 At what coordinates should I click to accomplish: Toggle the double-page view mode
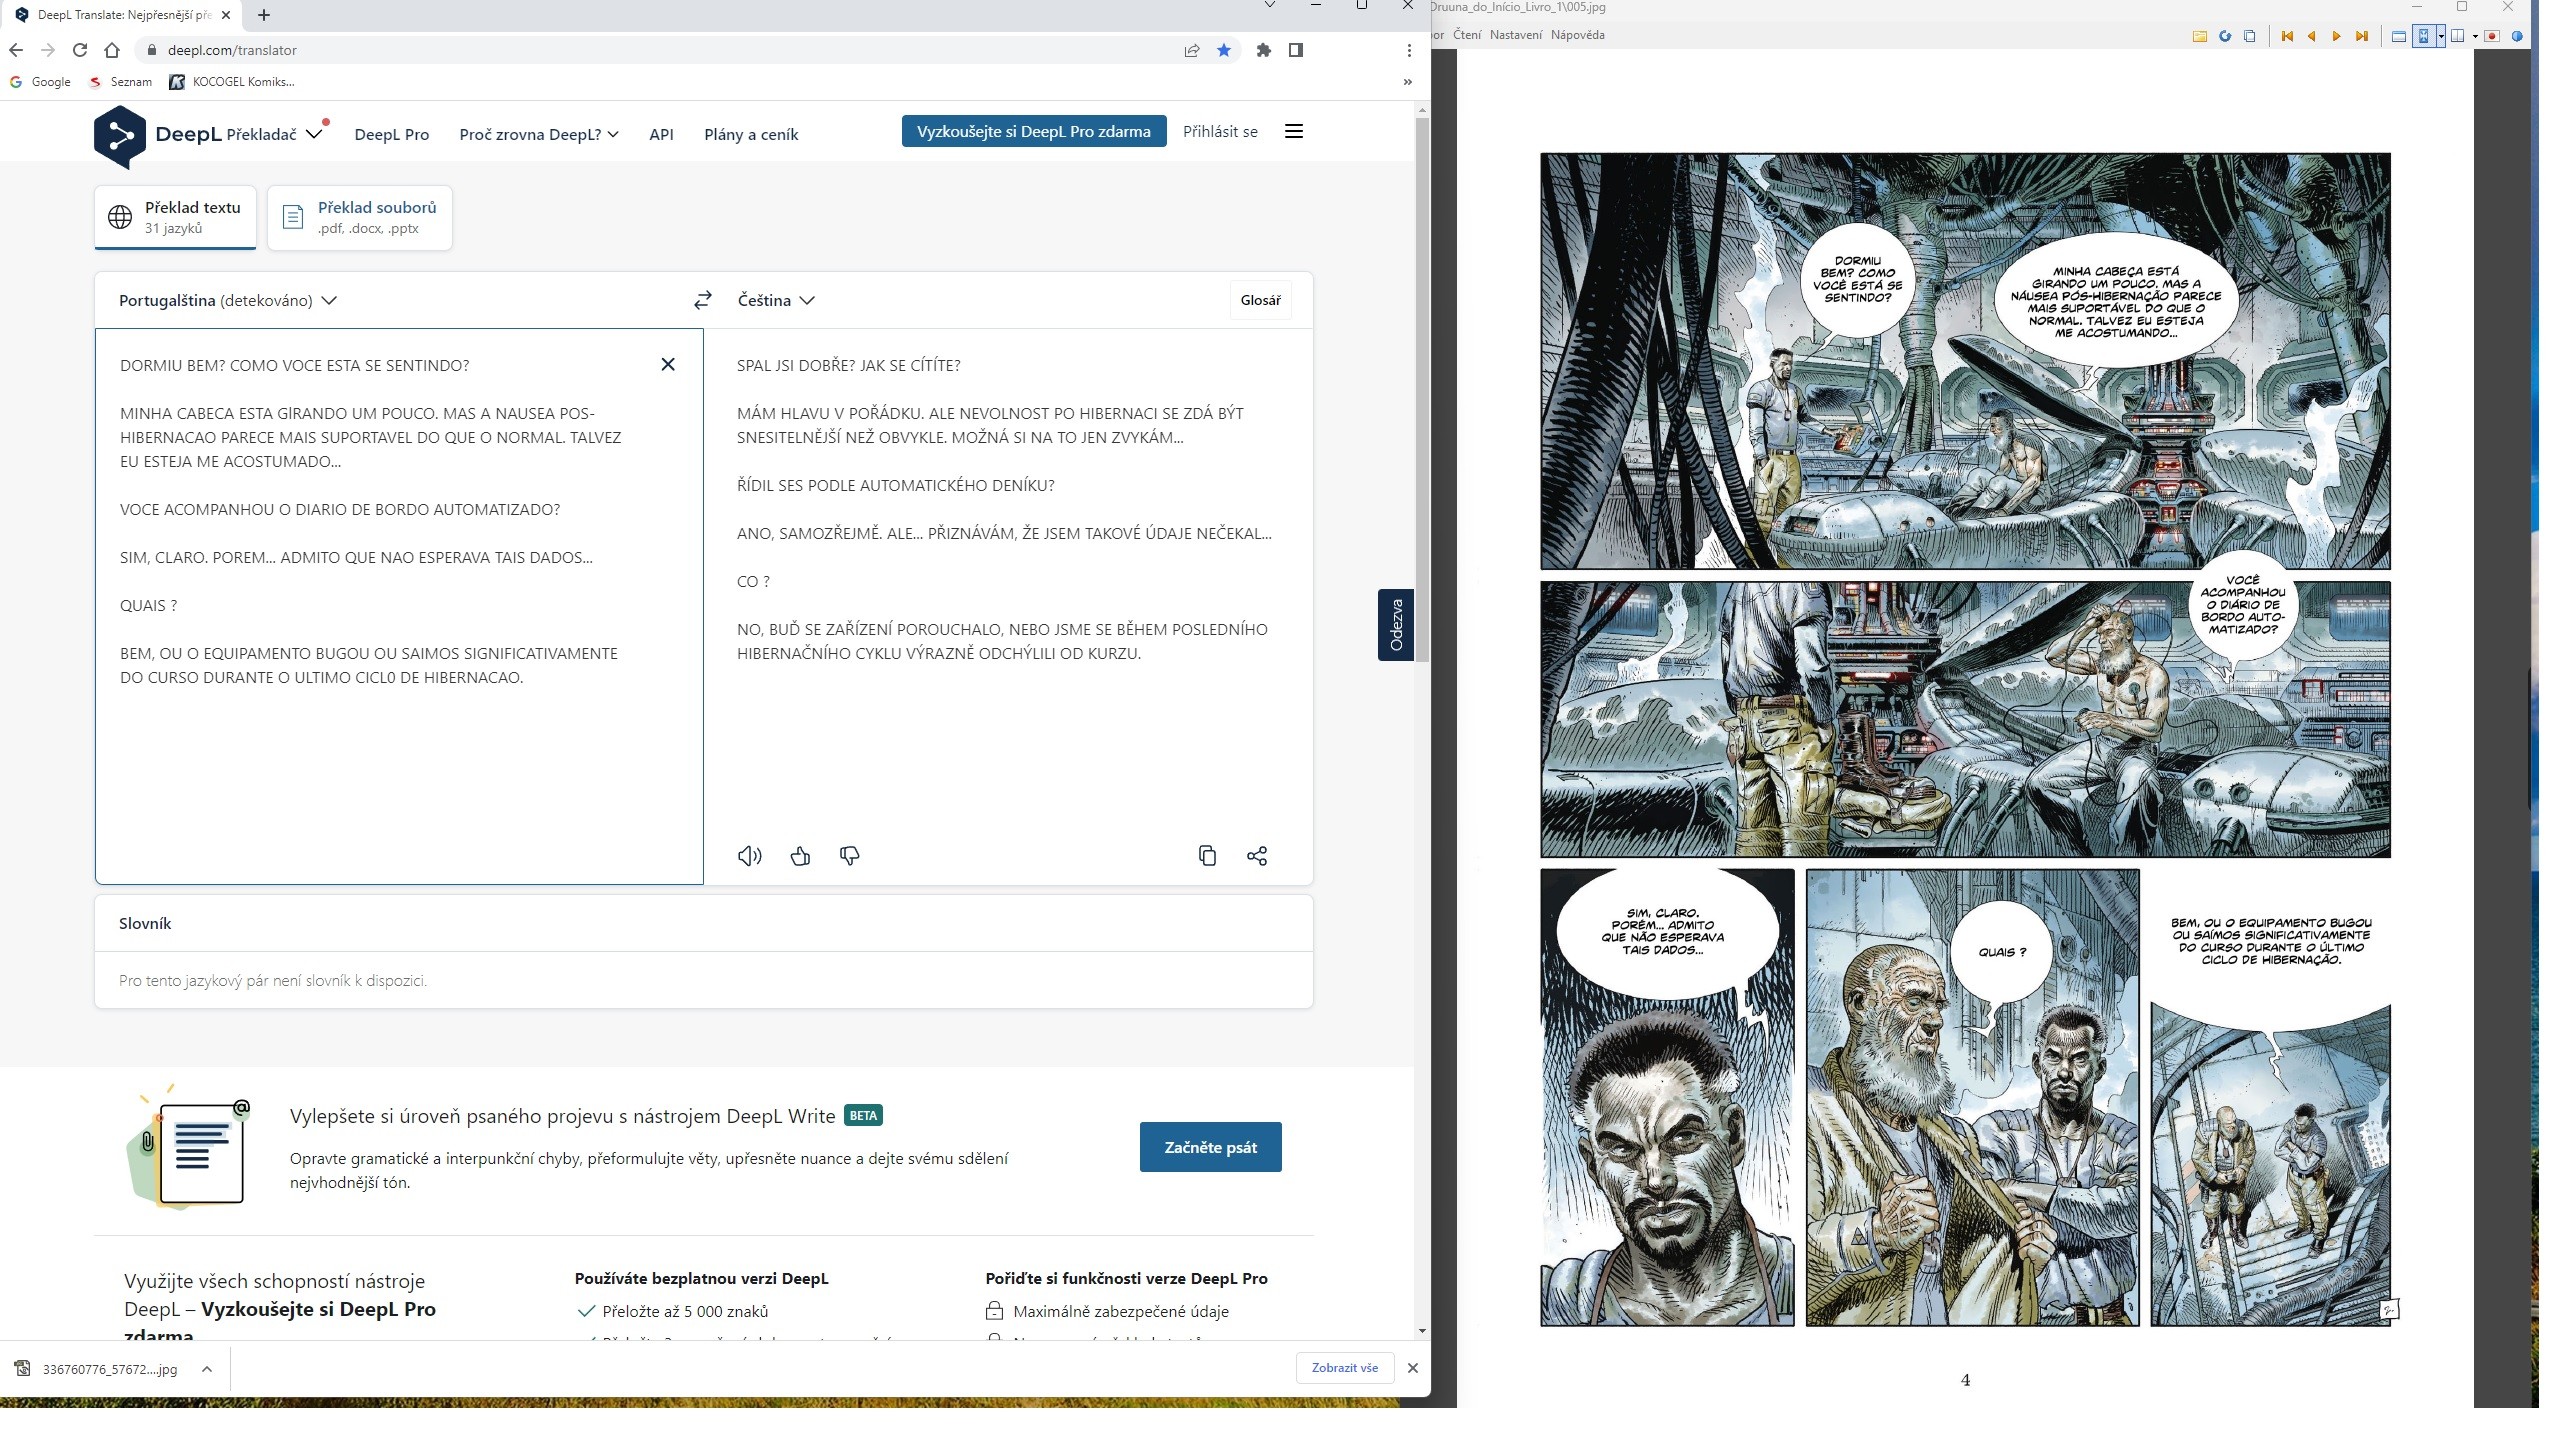point(2457,36)
